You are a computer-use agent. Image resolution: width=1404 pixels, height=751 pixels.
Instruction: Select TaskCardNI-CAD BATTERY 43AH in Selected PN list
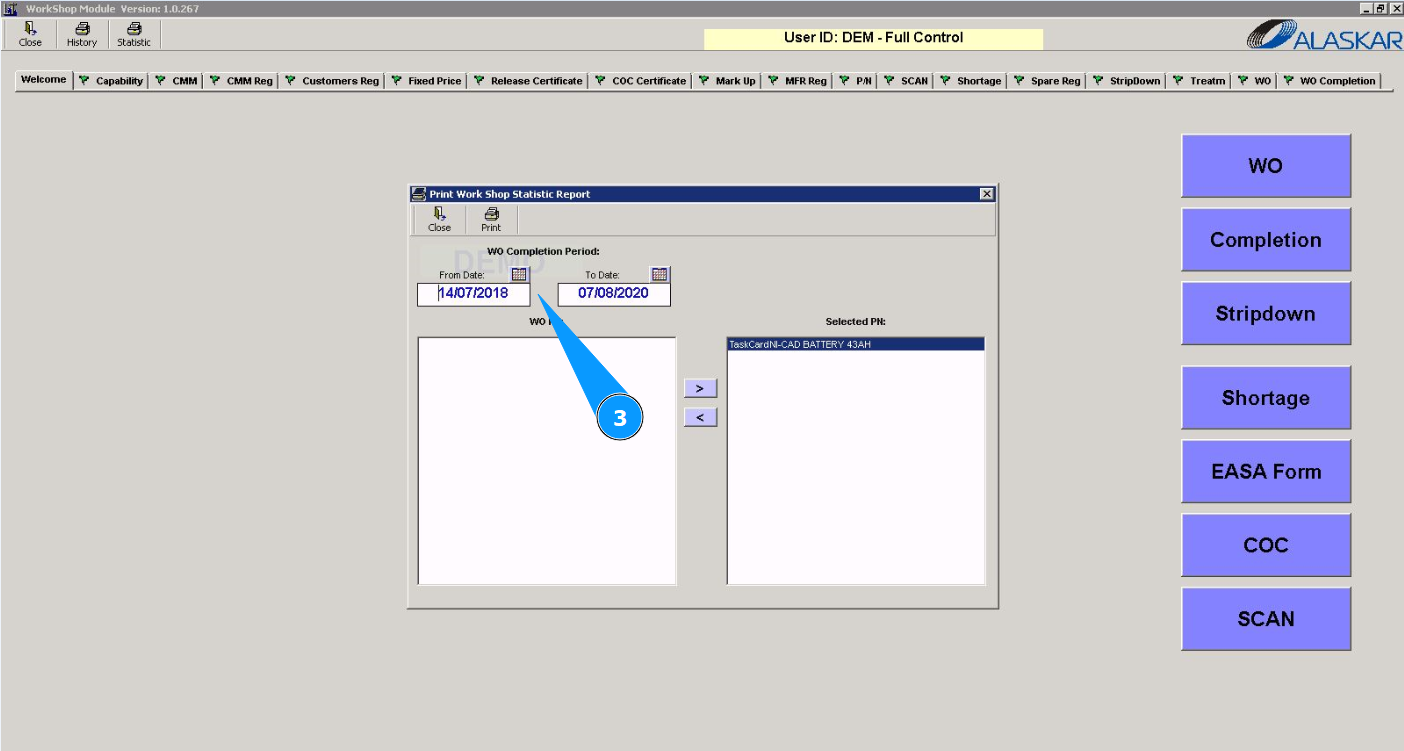point(856,344)
